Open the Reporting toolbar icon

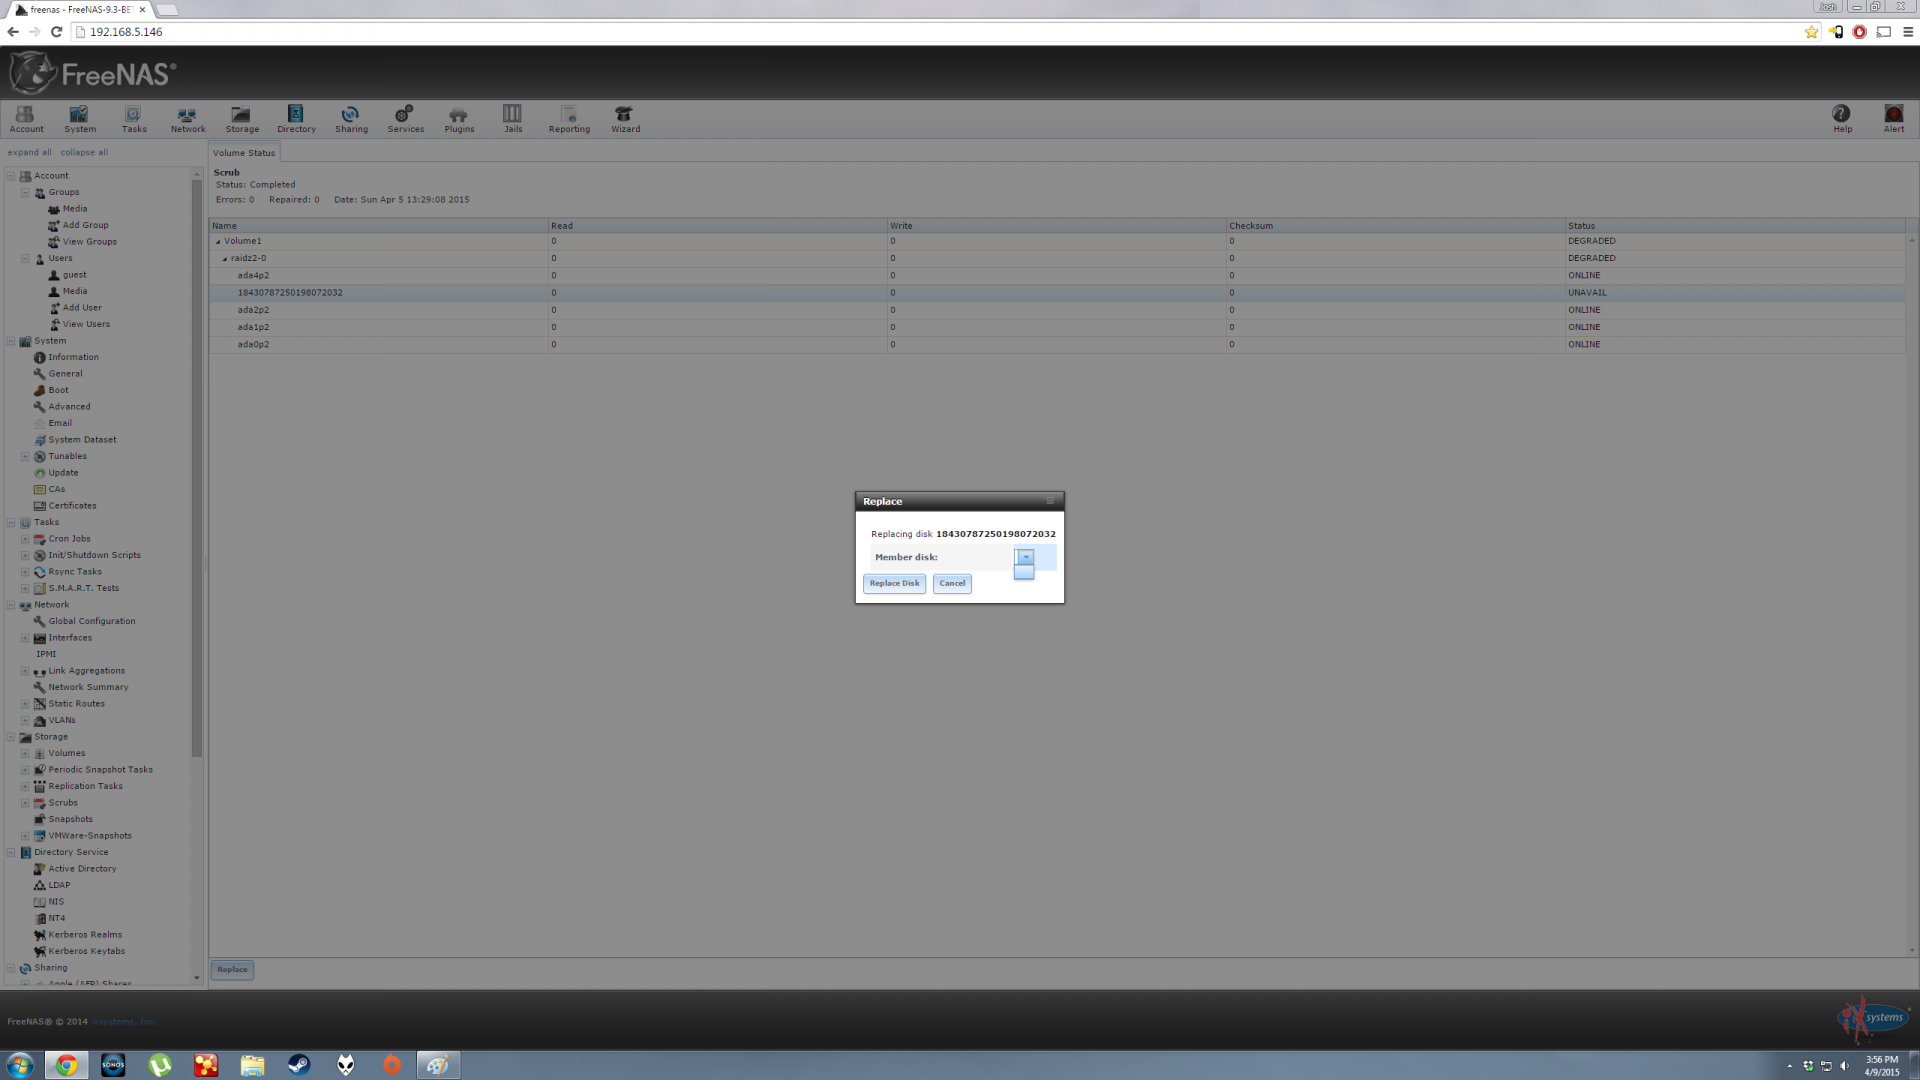(568, 118)
